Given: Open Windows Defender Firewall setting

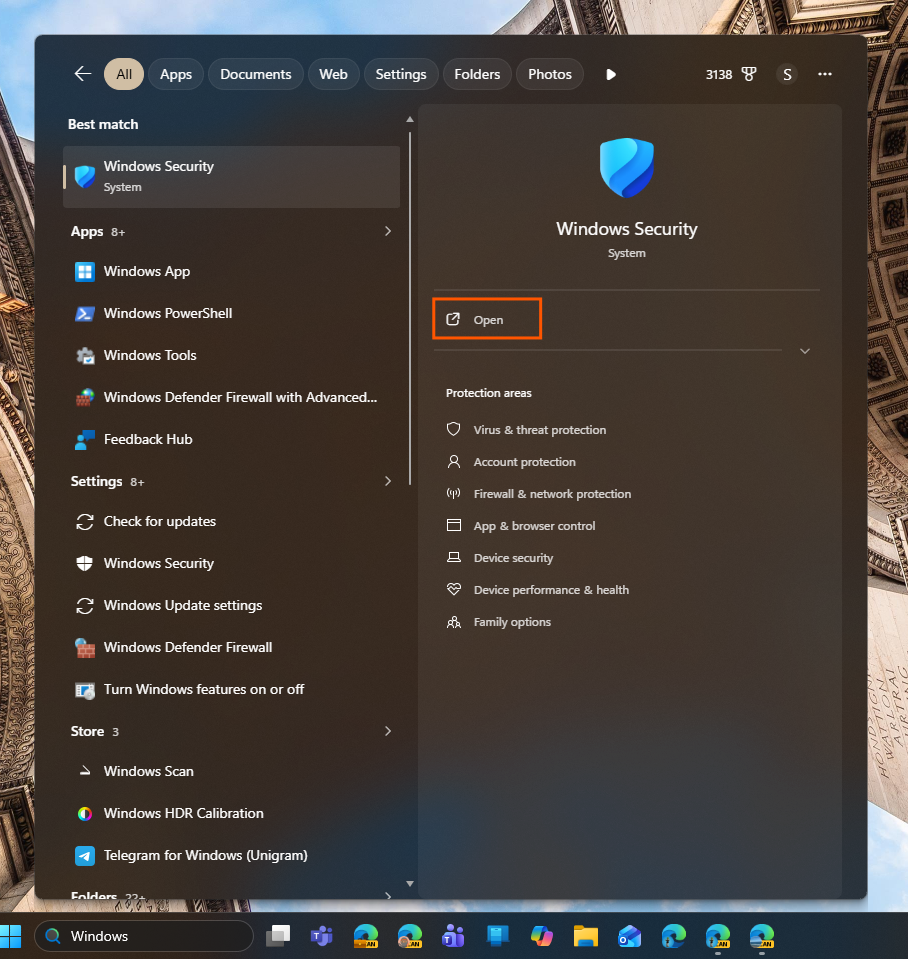Looking at the screenshot, I should (232, 647).
